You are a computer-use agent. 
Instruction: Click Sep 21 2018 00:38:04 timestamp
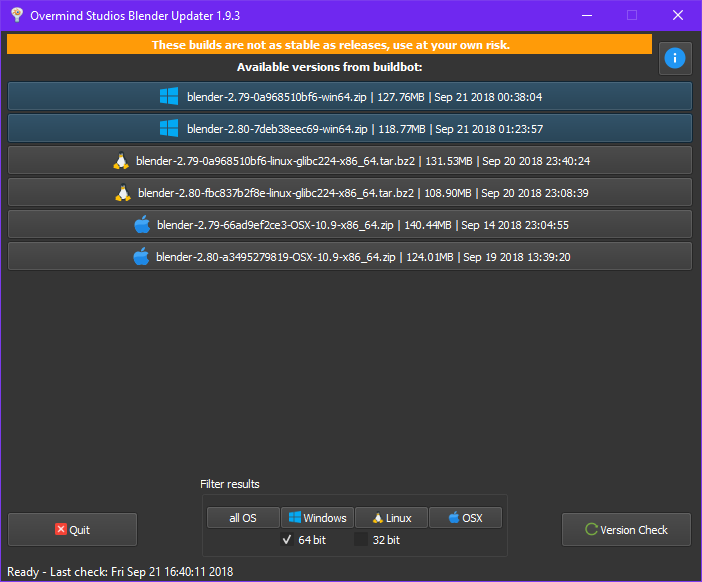[x=488, y=97]
